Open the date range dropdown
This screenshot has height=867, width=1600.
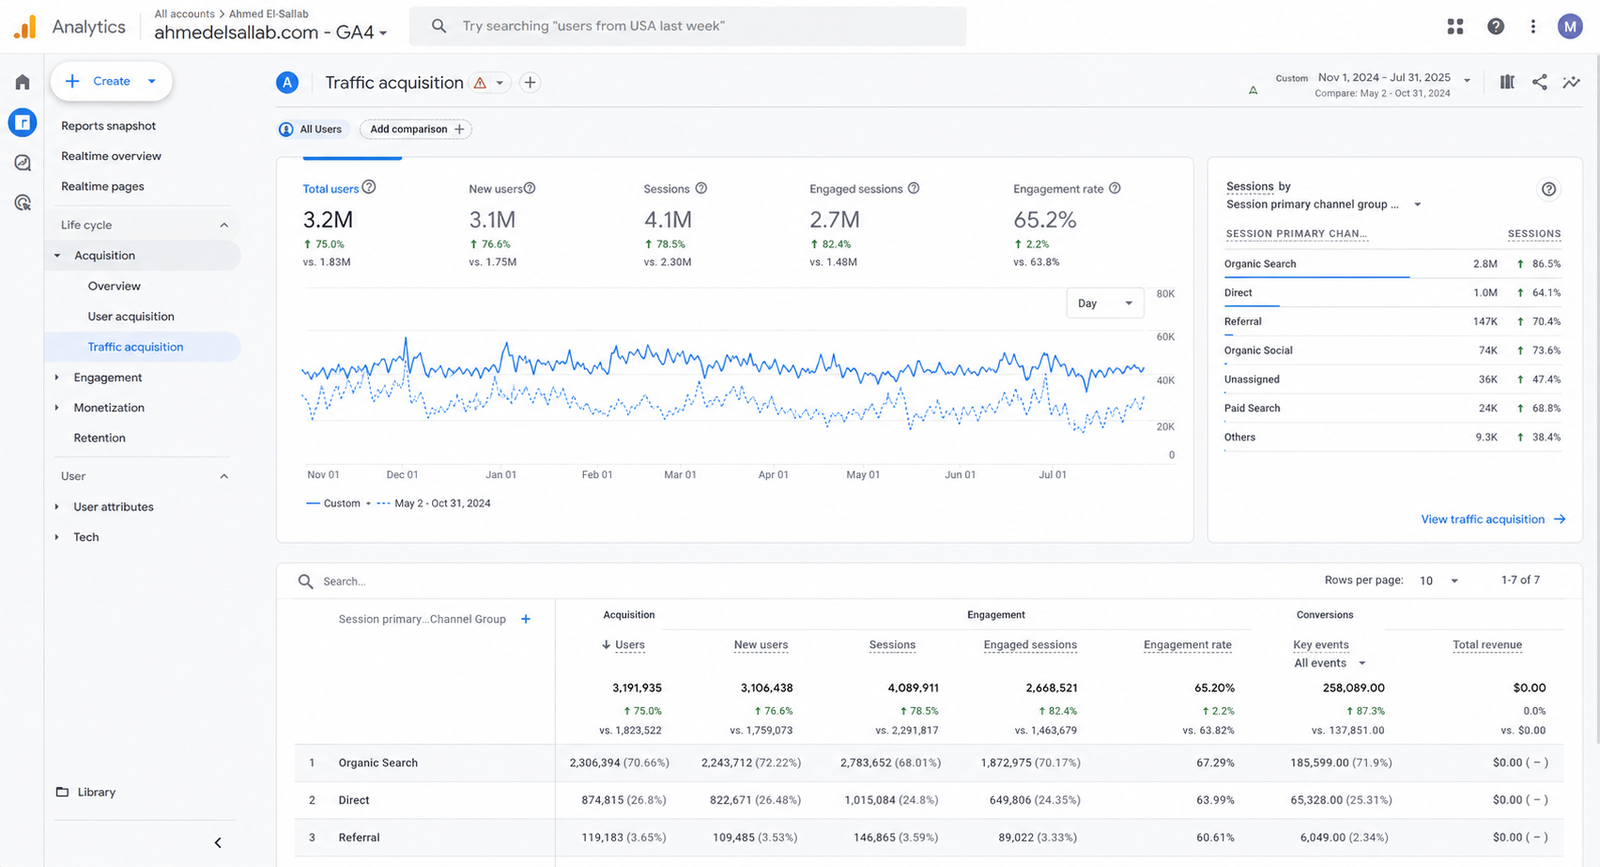(1467, 81)
